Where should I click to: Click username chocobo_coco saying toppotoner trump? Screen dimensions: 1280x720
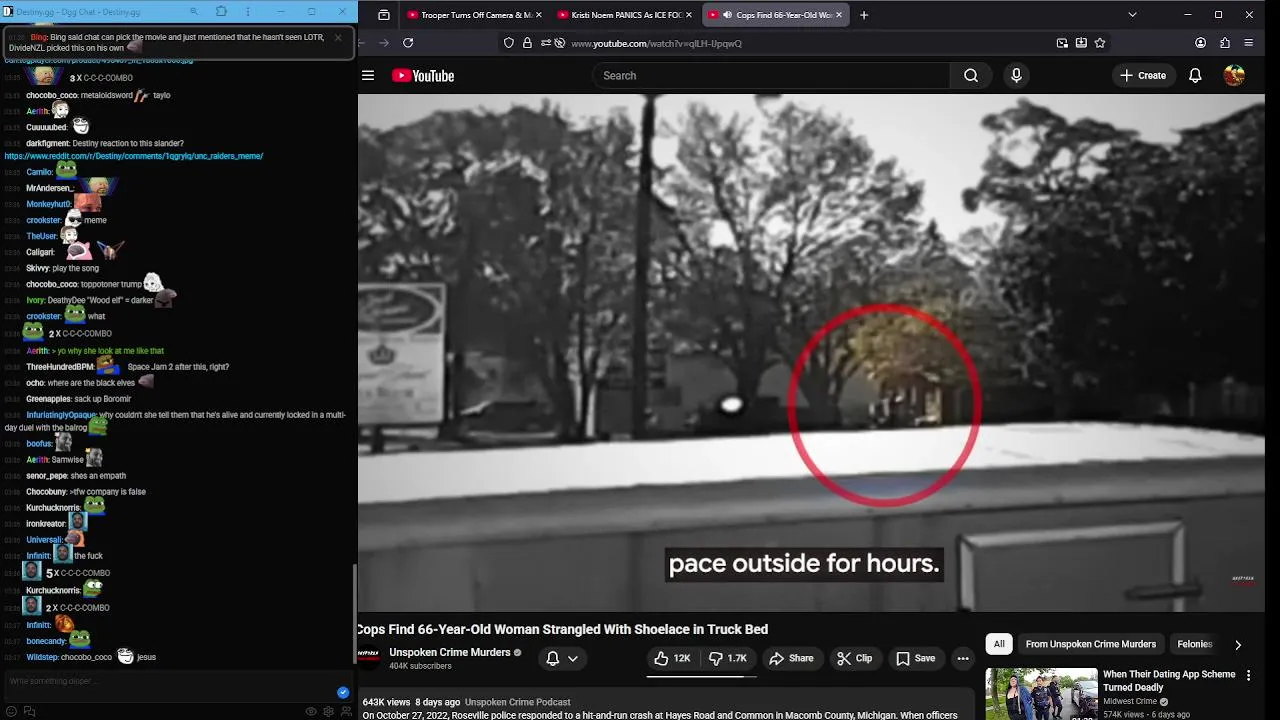[52, 285]
